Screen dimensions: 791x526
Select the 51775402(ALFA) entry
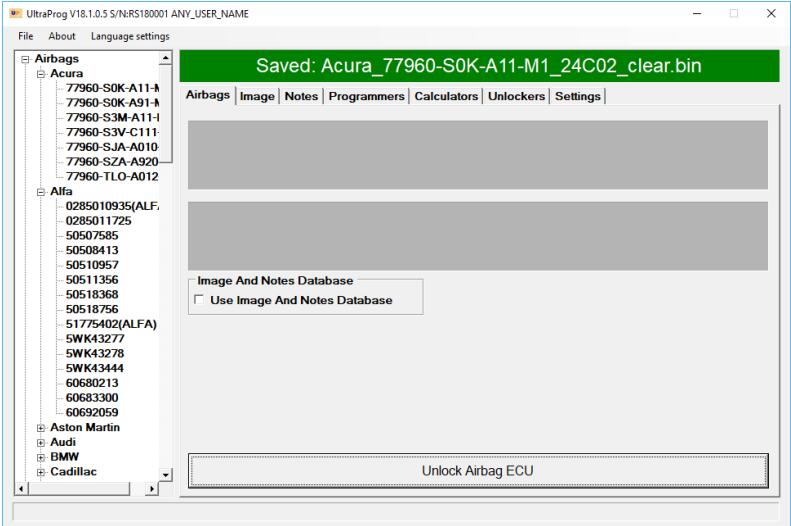click(111, 324)
